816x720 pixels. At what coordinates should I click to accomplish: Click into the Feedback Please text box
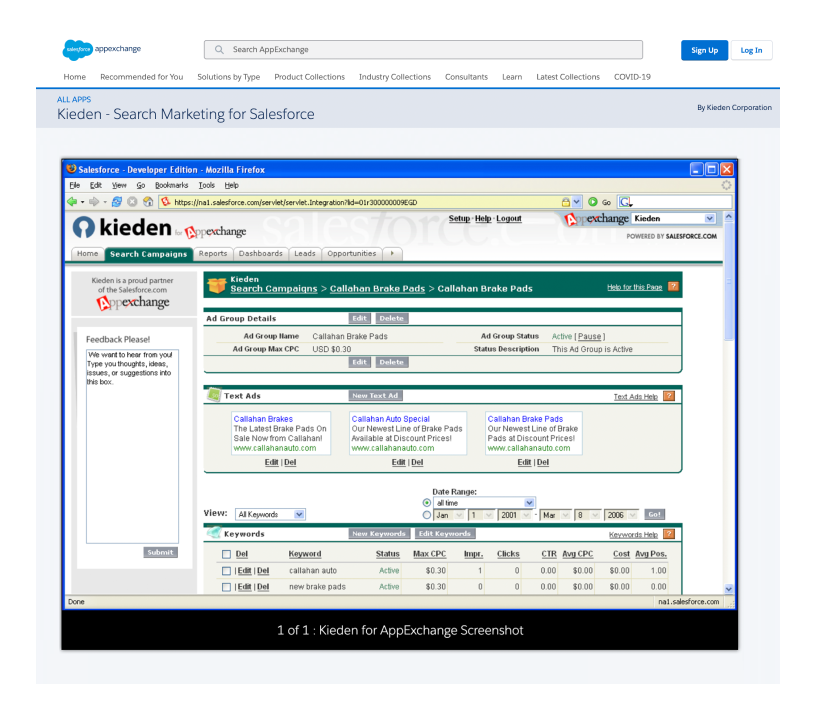pyautogui.click(x=132, y=446)
